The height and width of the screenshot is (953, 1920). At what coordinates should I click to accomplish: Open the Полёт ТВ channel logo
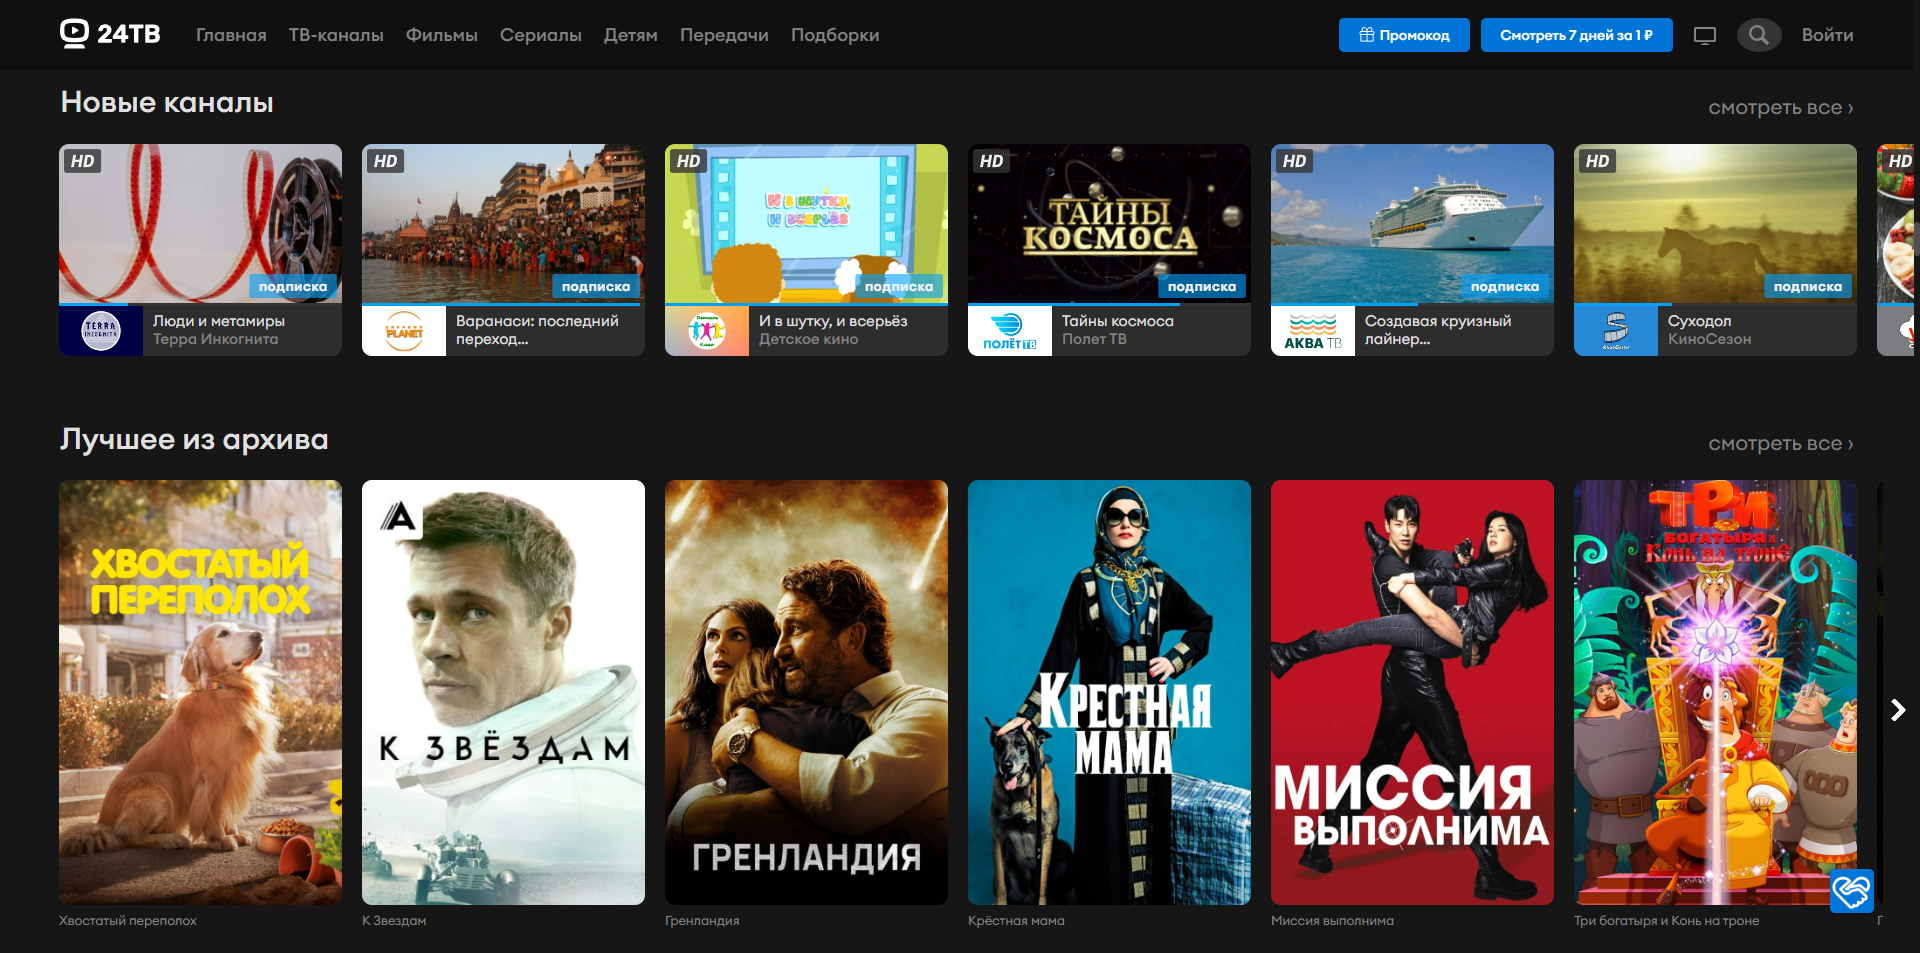coord(1009,331)
